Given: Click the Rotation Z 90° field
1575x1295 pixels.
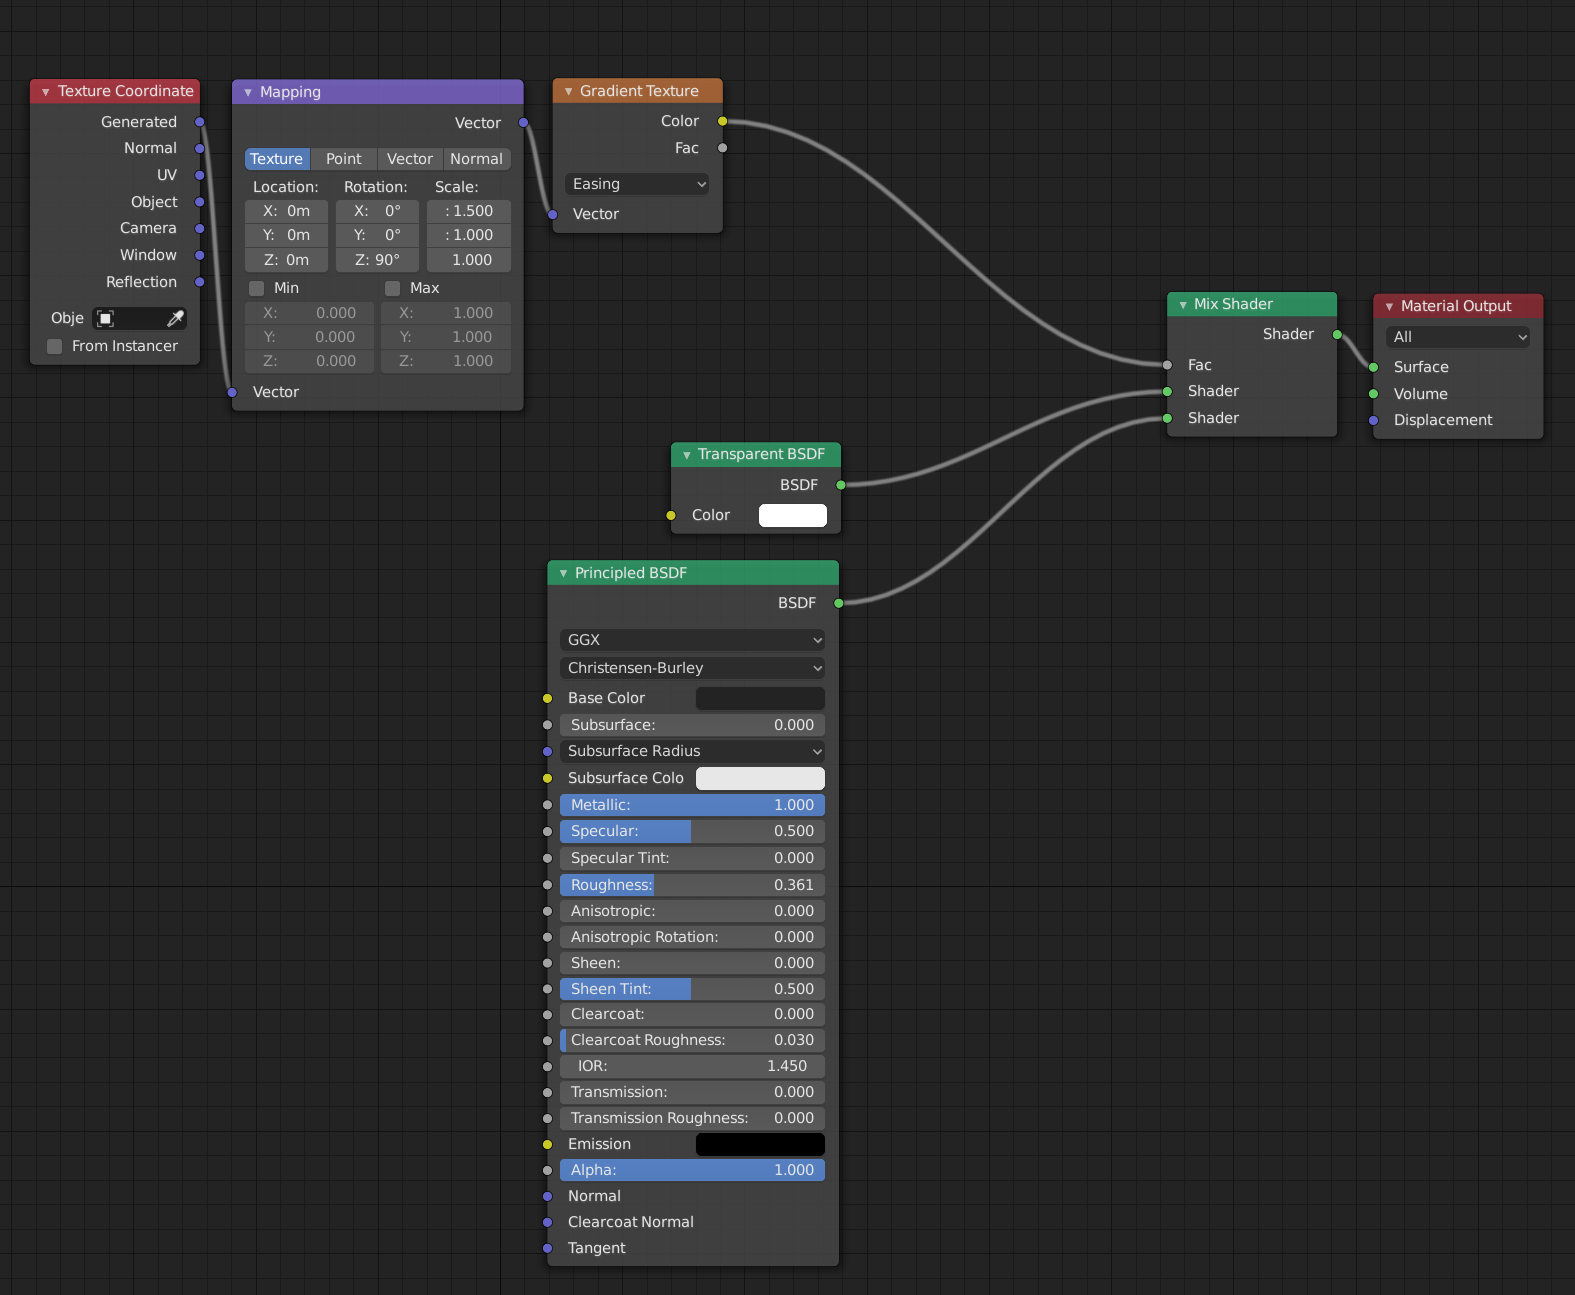Looking at the screenshot, I should tap(377, 260).
